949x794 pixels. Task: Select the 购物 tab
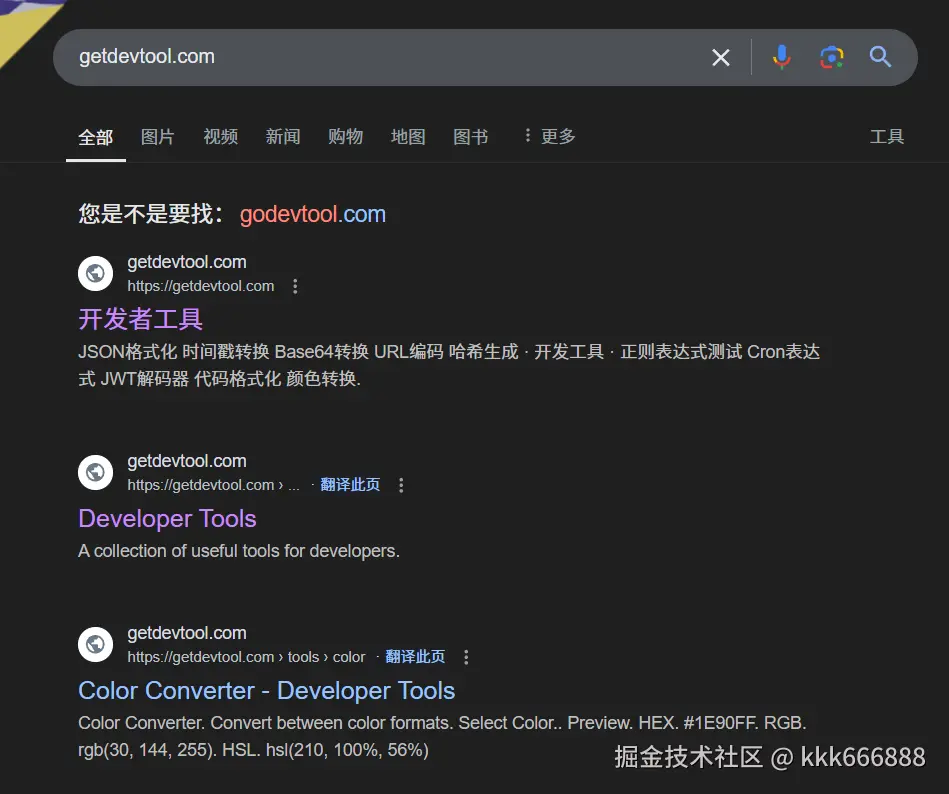345,136
